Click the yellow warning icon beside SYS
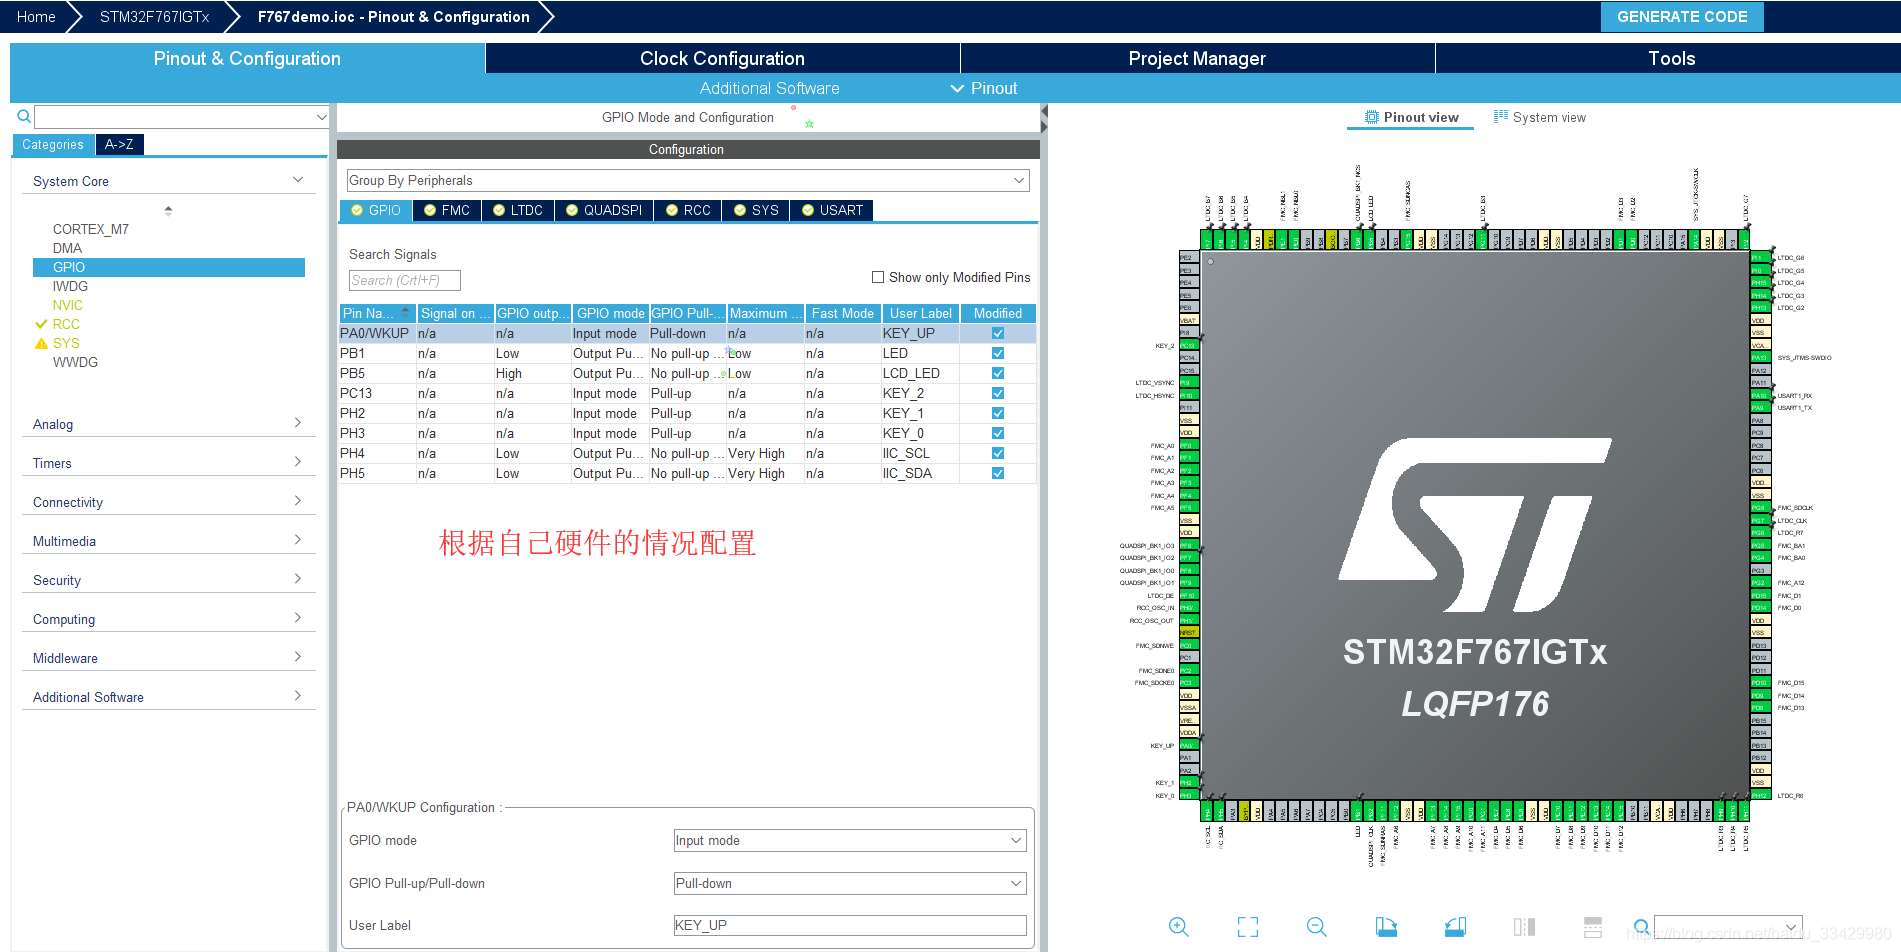The height and width of the screenshot is (952, 1901). pos(41,343)
